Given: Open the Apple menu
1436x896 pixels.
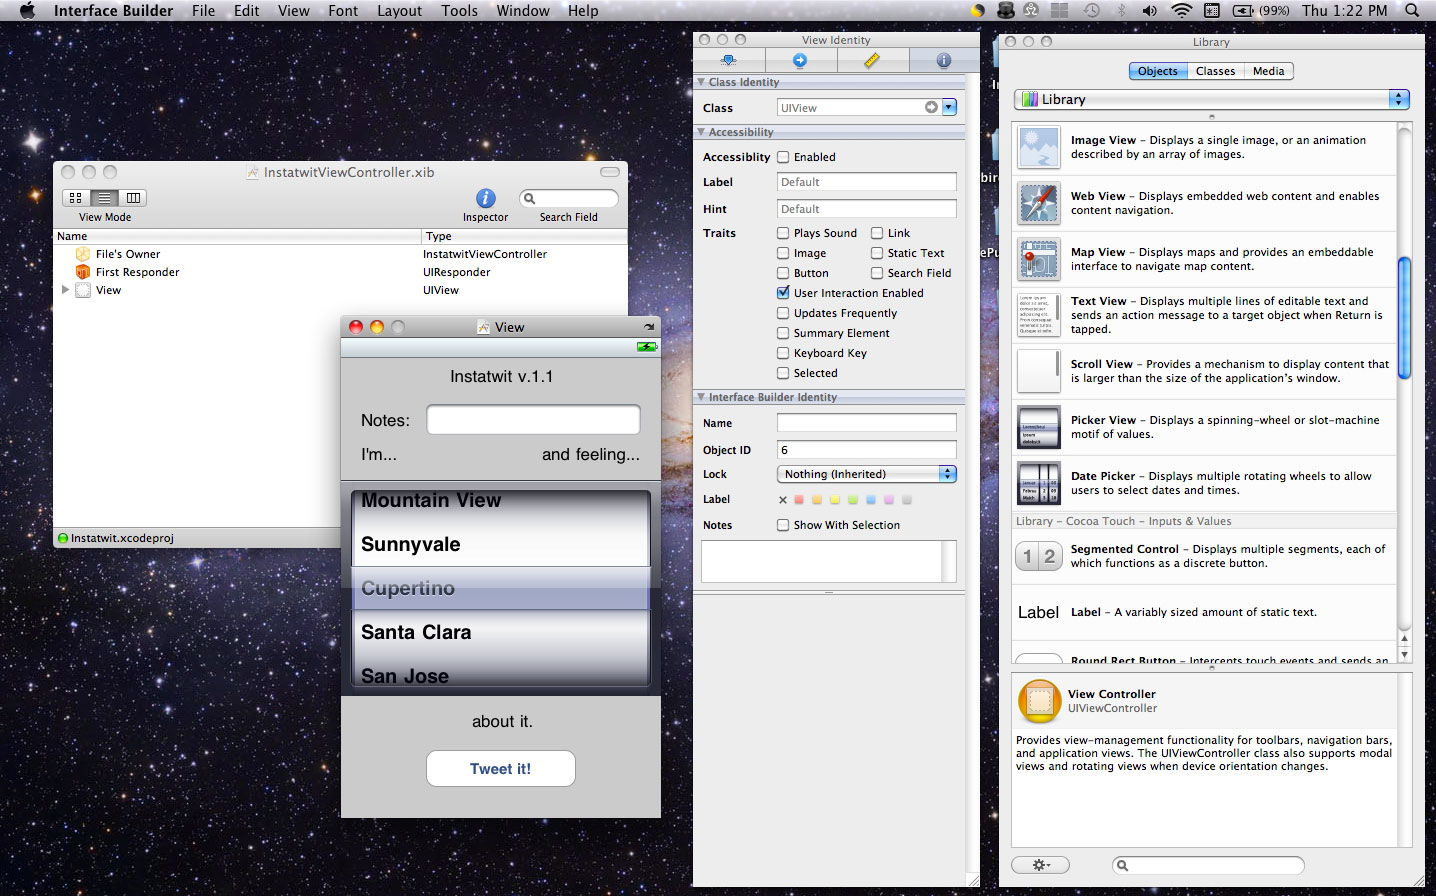Looking at the screenshot, I should [27, 10].
